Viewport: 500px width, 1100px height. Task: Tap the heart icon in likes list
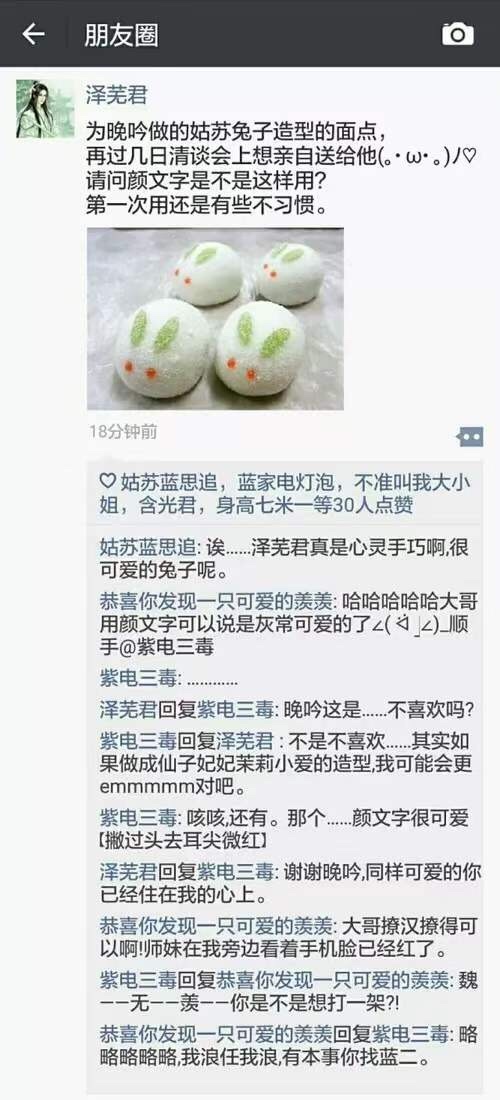pos(107,481)
